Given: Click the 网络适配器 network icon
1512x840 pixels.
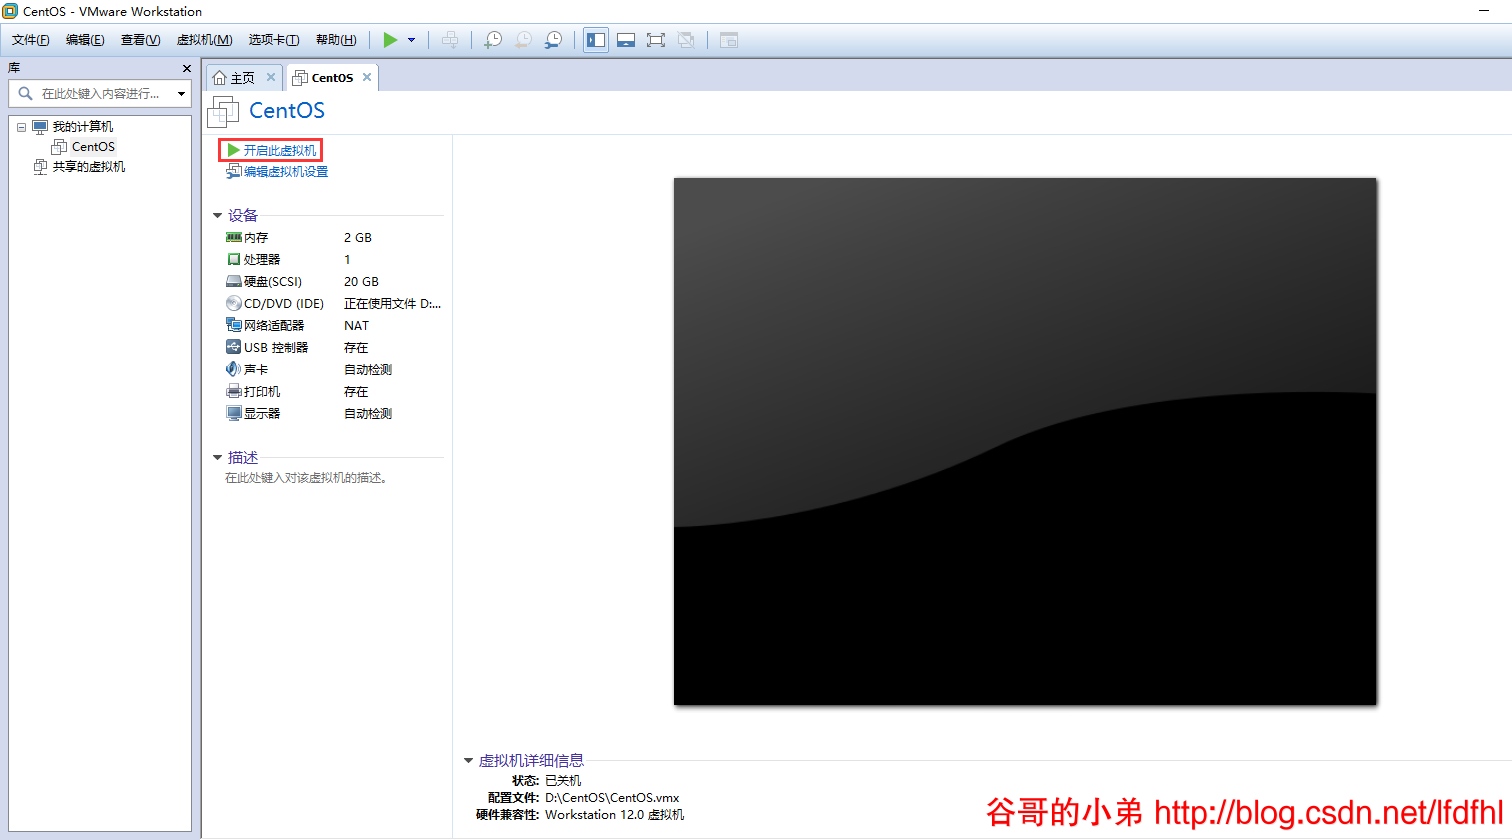Looking at the screenshot, I should coord(234,325).
